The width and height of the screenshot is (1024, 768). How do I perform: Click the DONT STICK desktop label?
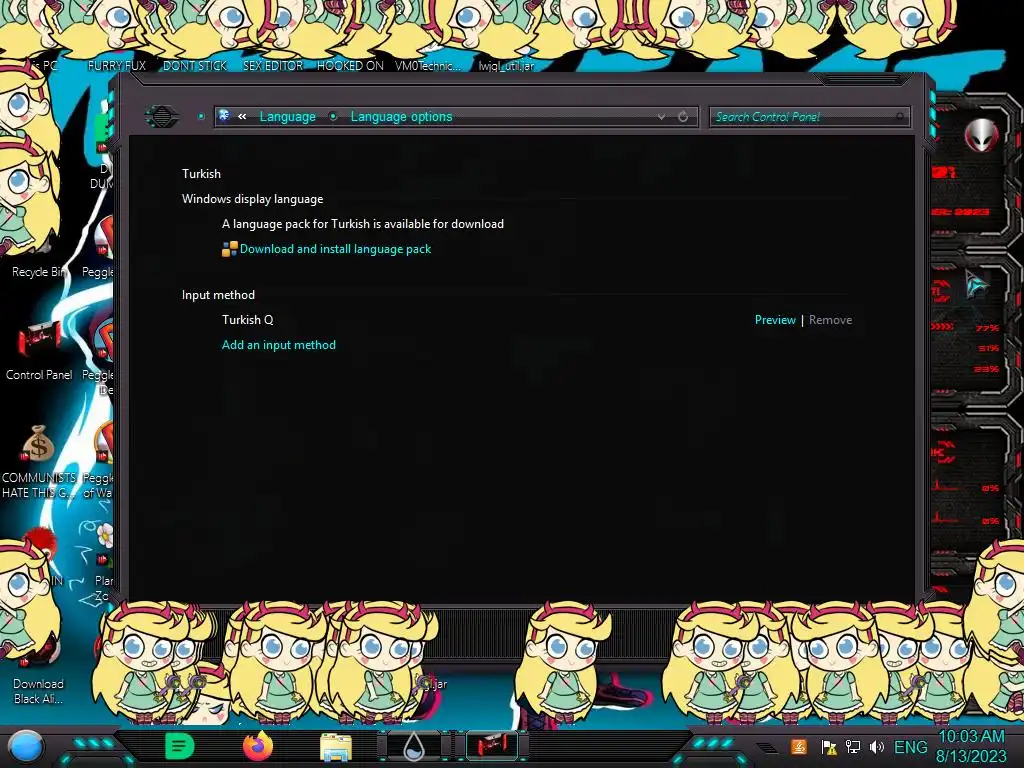click(x=195, y=66)
